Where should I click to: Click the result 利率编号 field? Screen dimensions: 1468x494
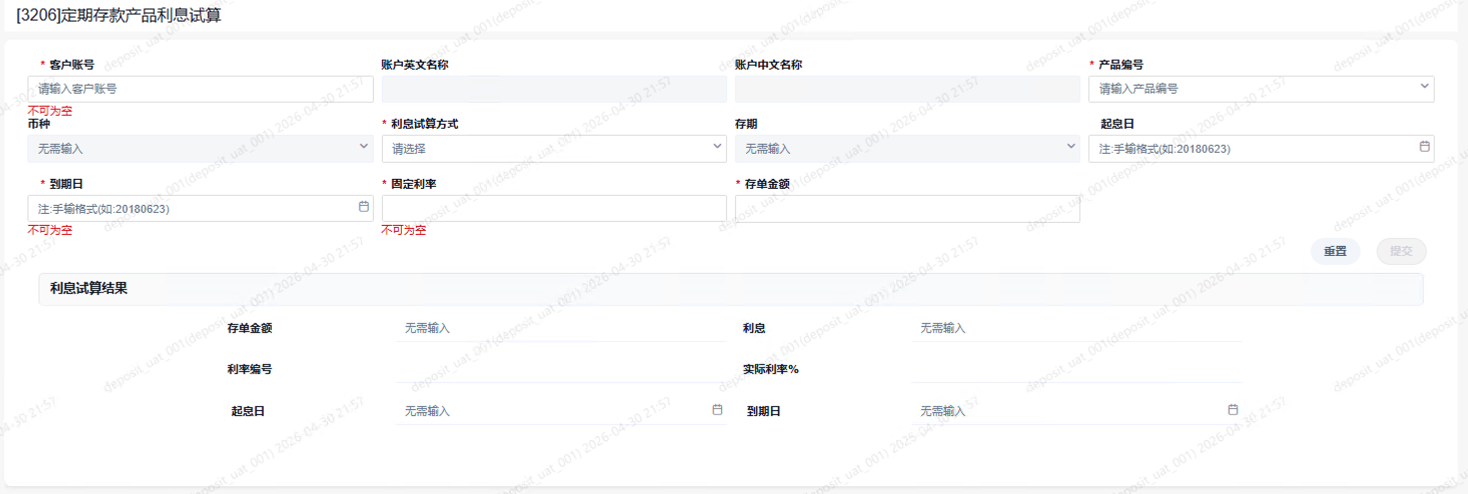coord(561,369)
